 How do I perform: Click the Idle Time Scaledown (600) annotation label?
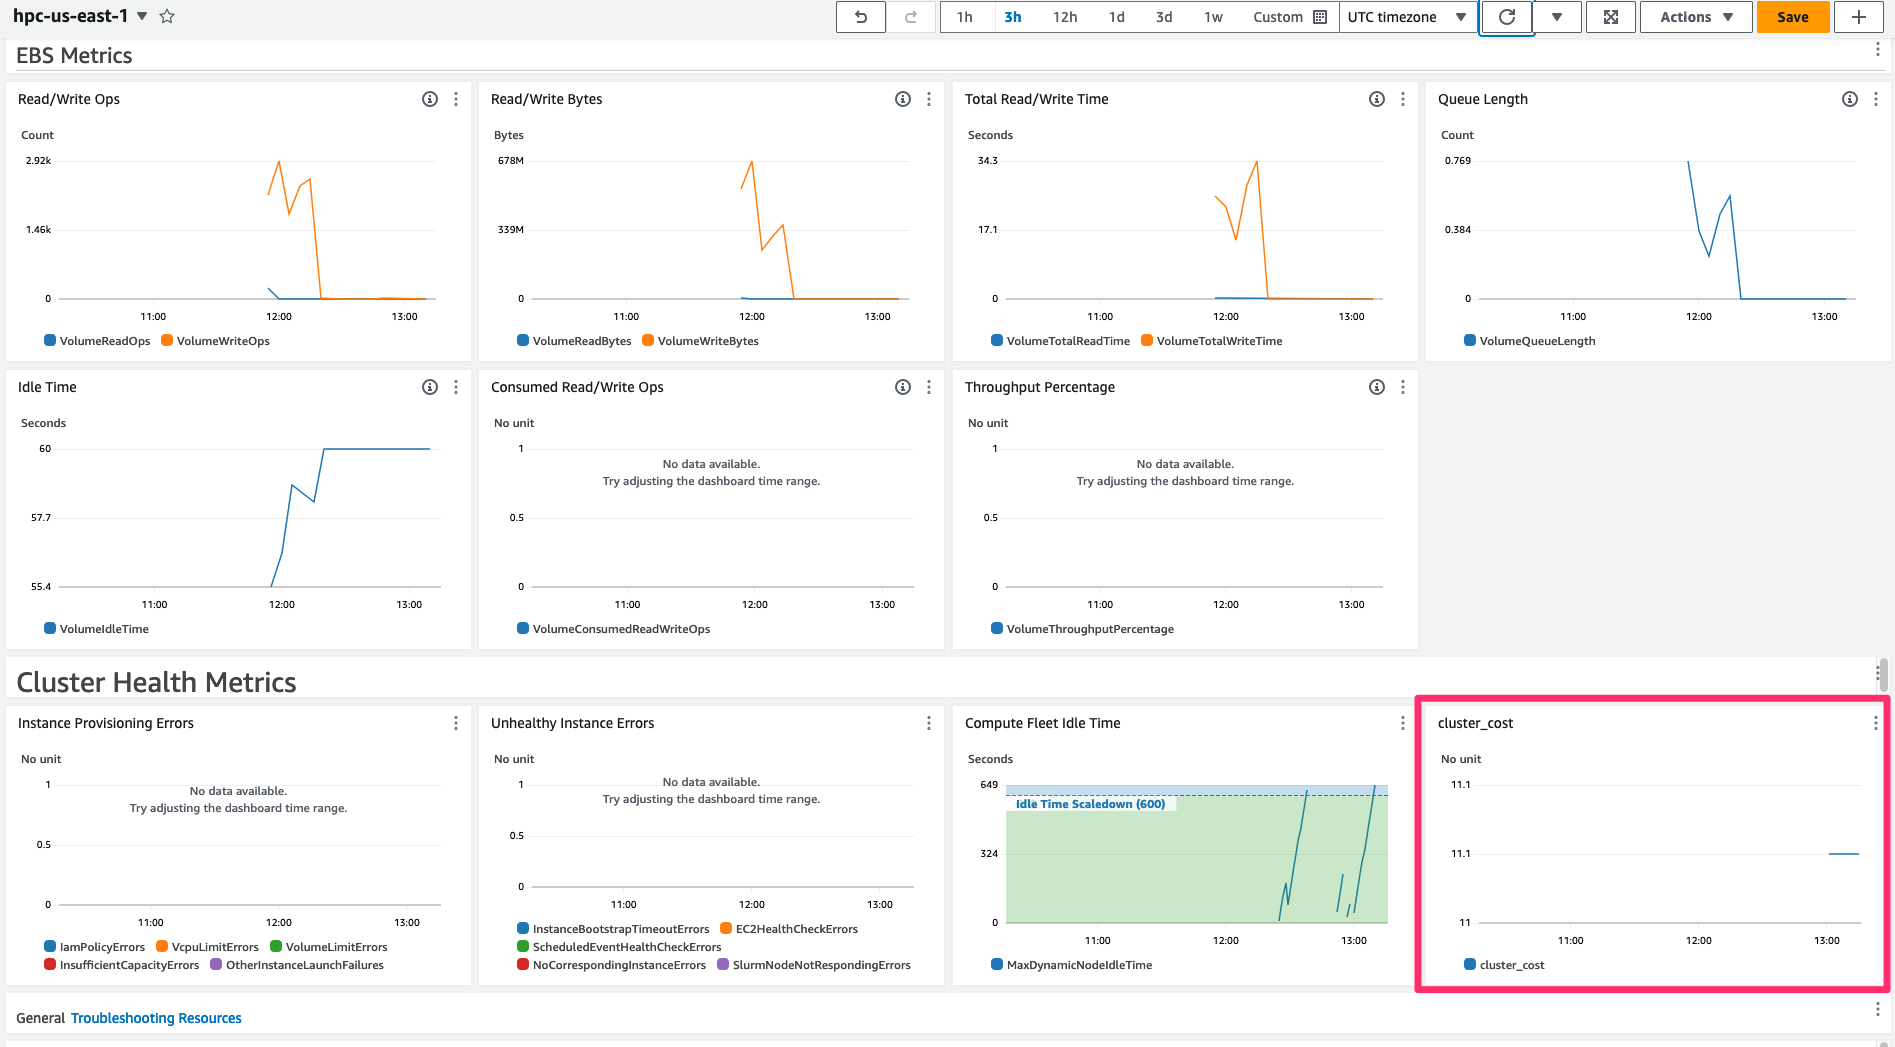[1090, 804]
